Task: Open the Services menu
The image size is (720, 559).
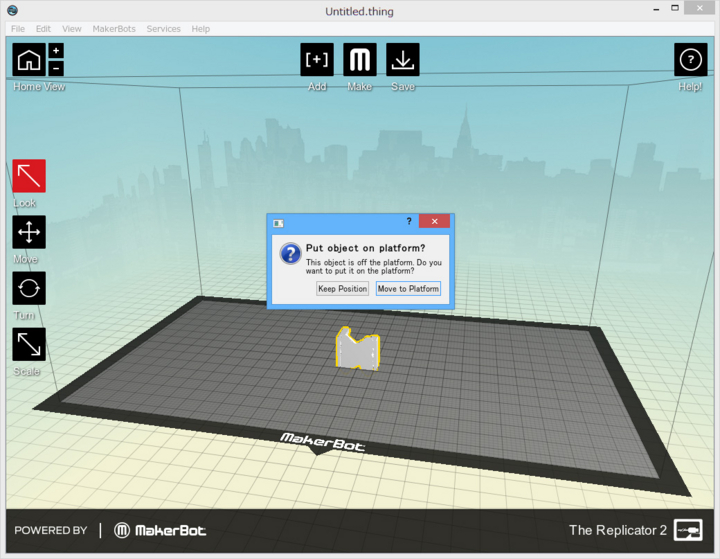Action: (x=163, y=29)
